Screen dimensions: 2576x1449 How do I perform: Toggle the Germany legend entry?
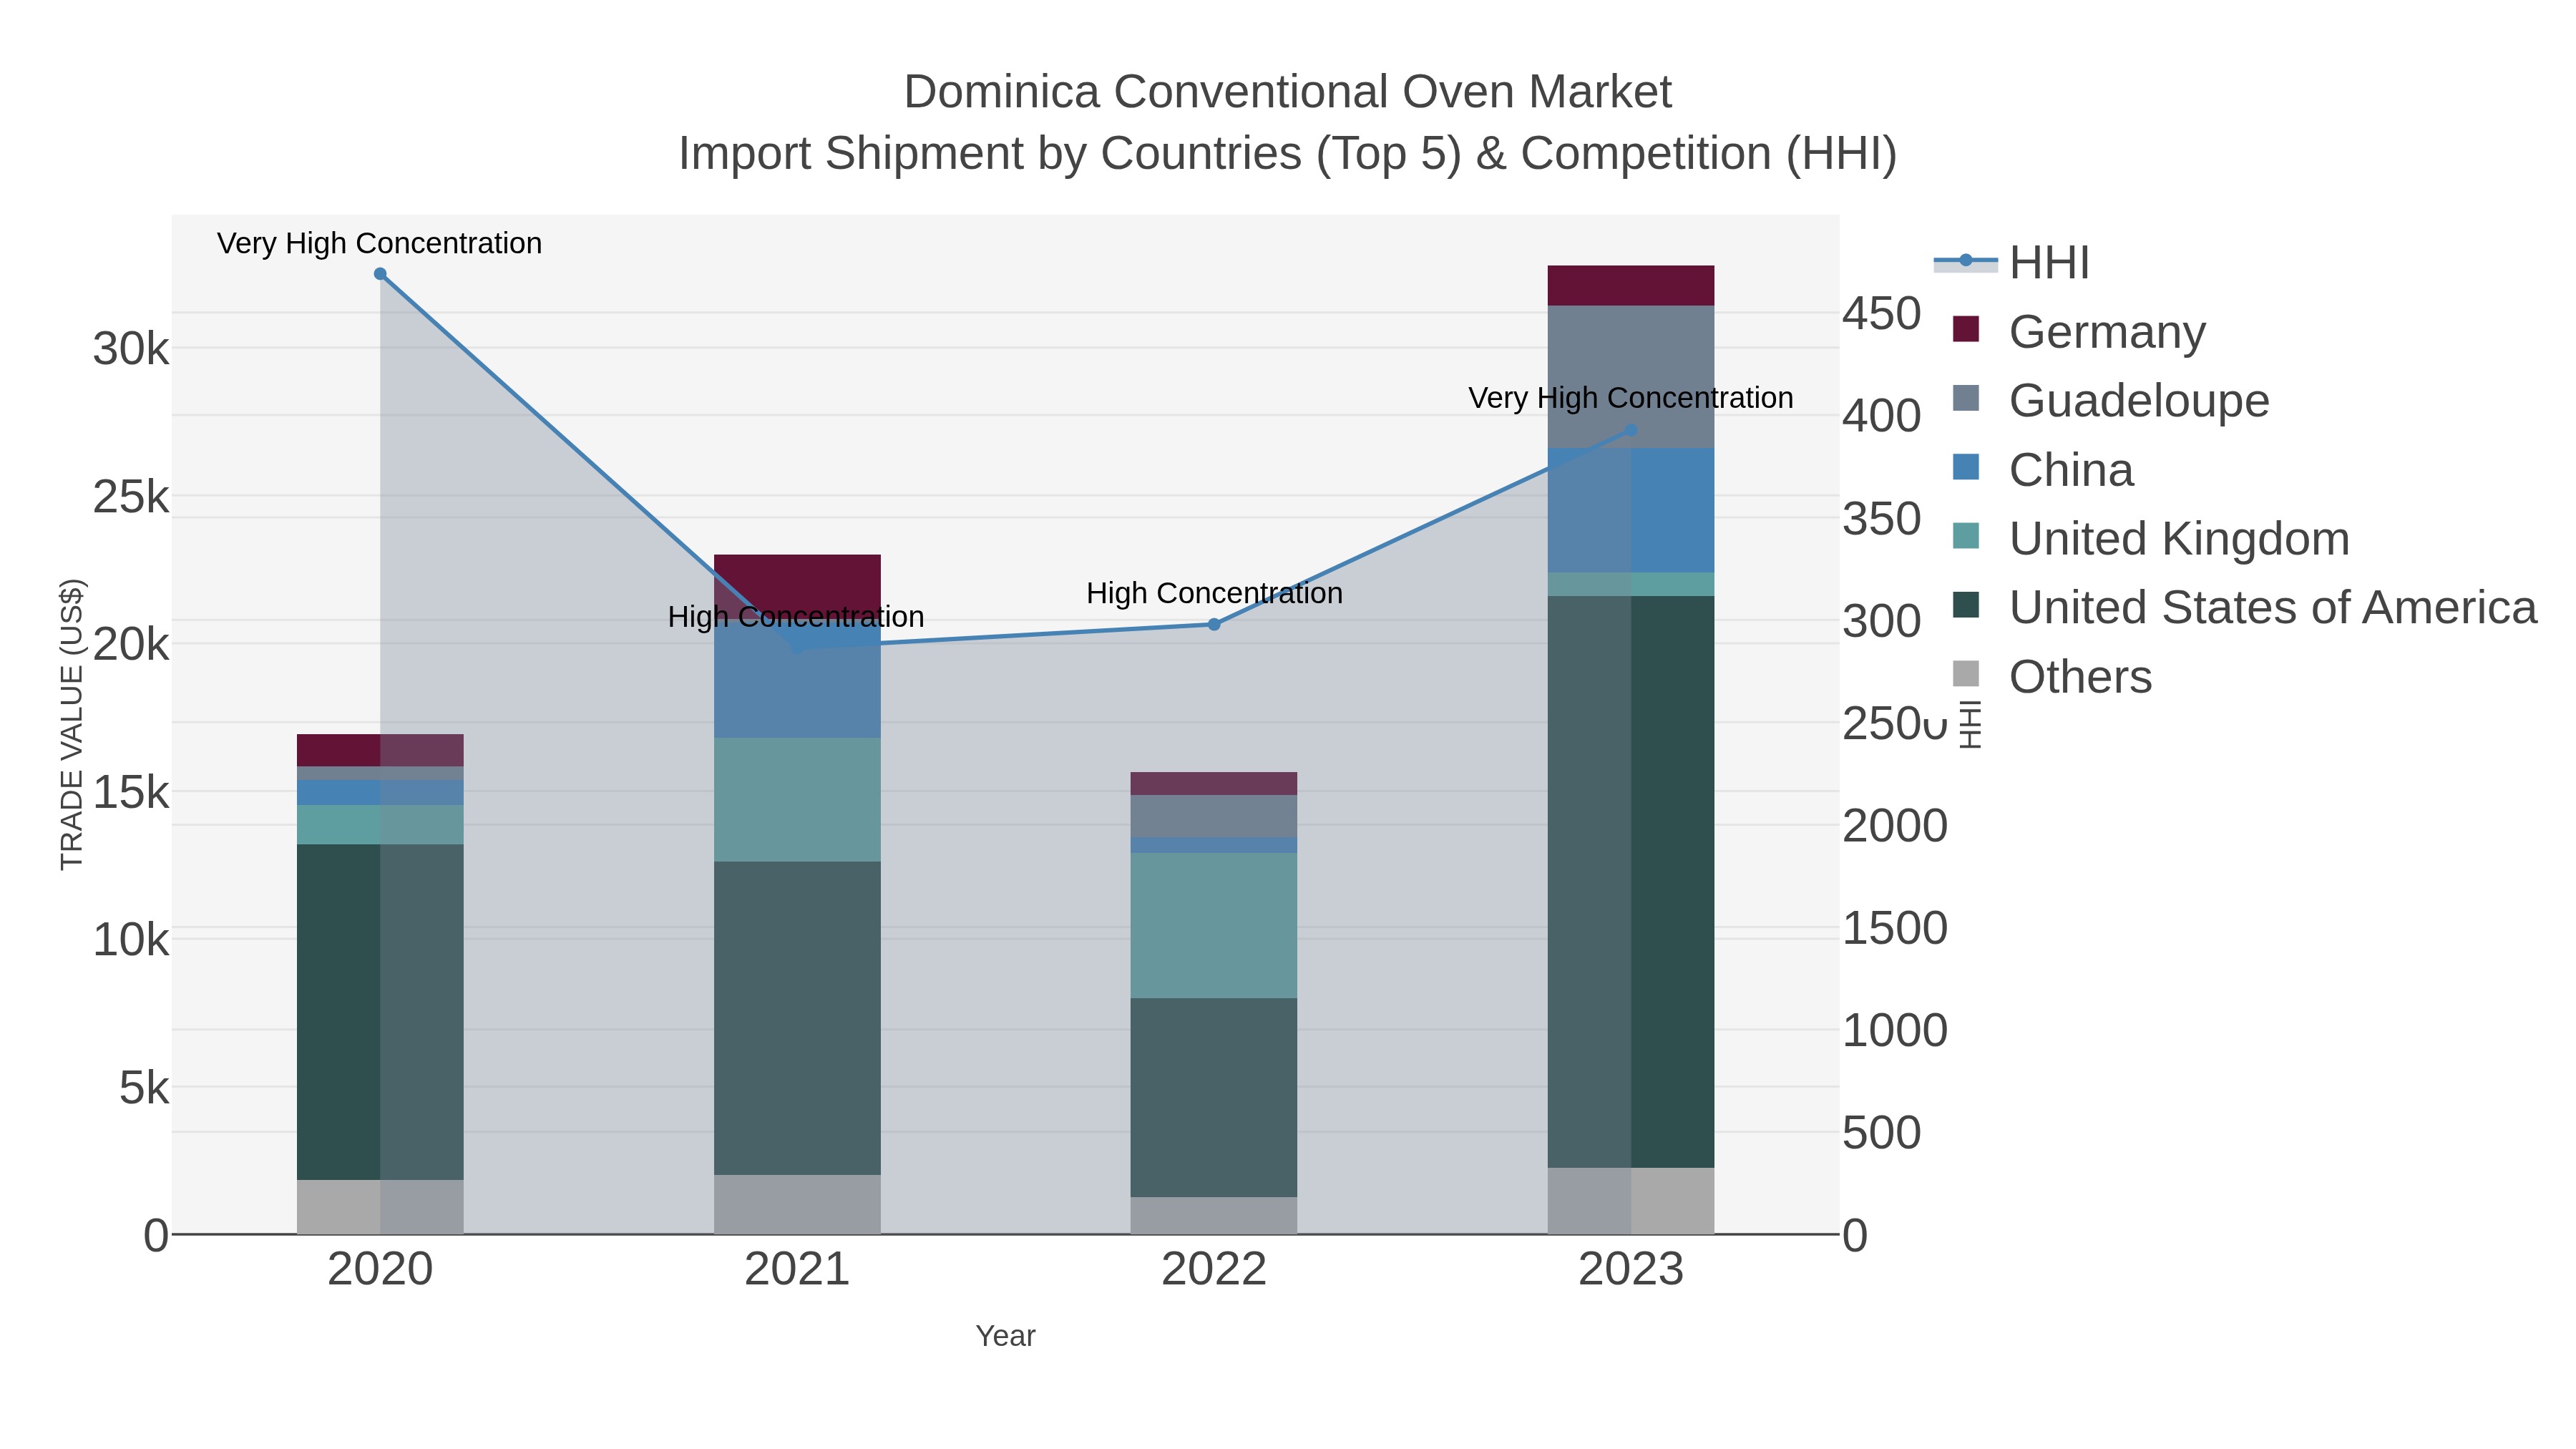[x=2079, y=331]
